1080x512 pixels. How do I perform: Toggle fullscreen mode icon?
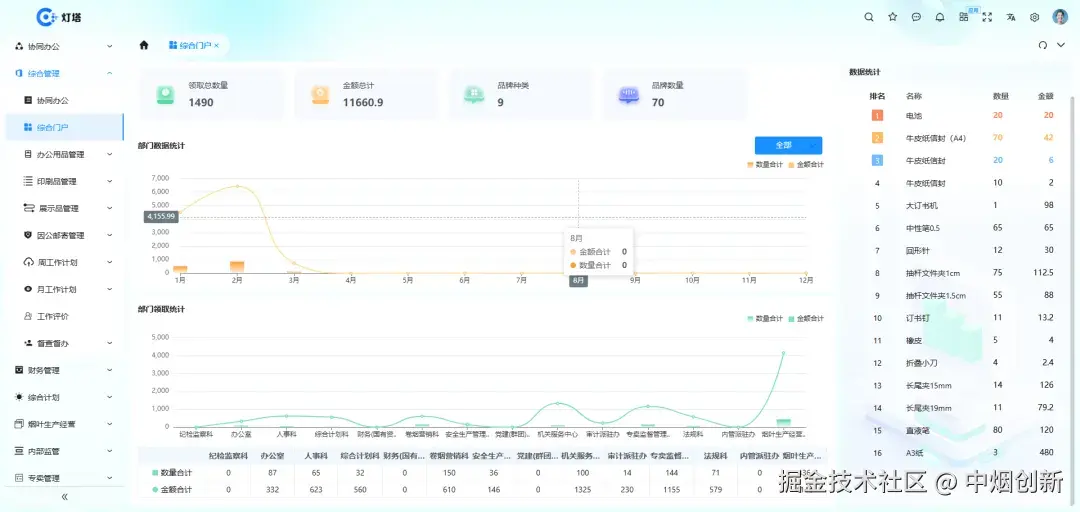pyautogui.click(x=987, y=17)
